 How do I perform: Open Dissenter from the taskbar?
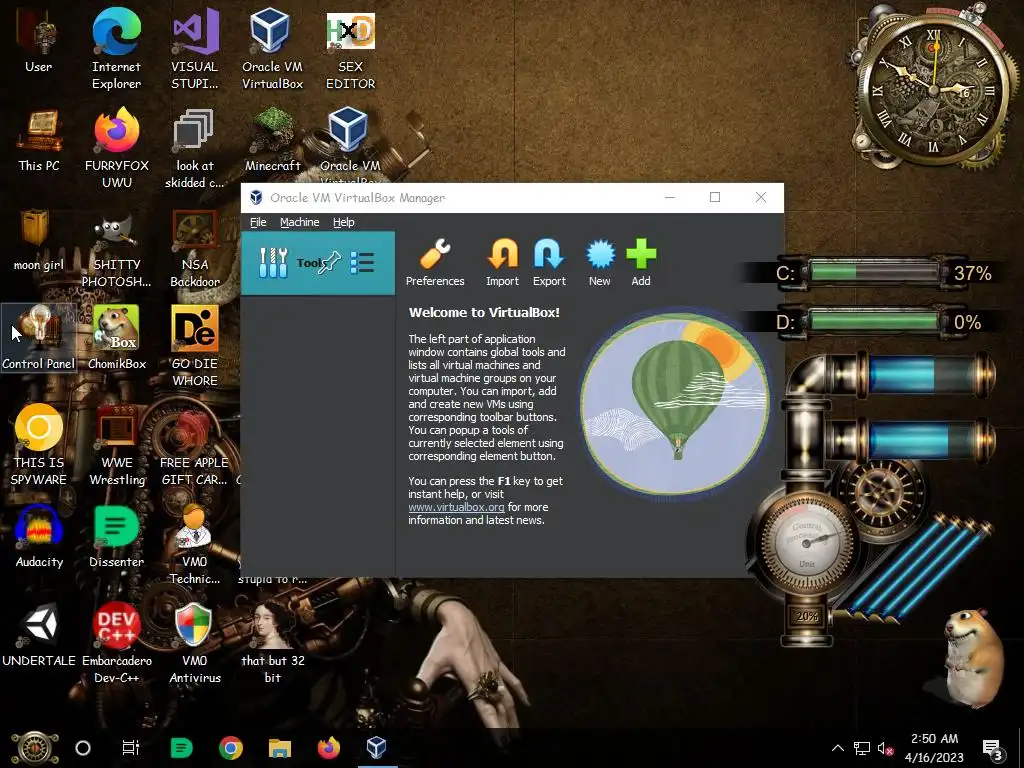(x=181, y=748)
